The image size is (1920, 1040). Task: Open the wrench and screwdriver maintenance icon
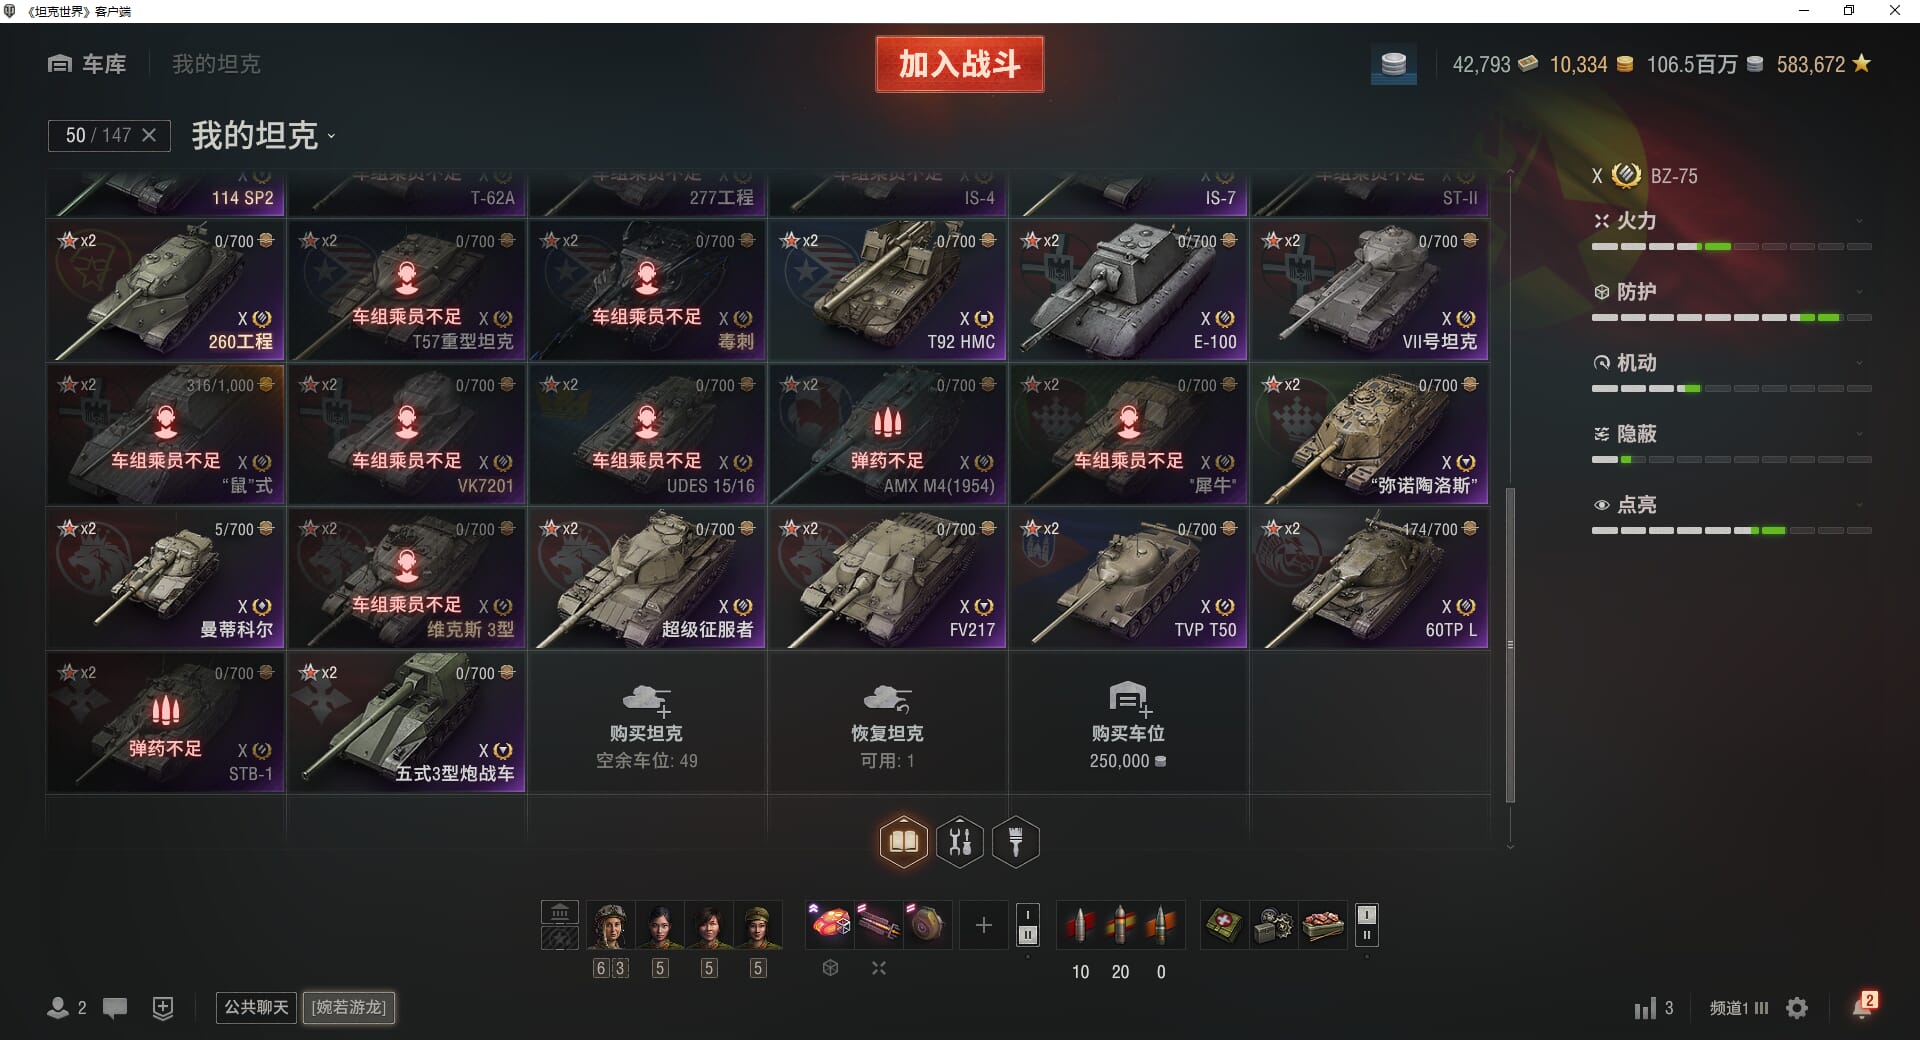[960, 842]
